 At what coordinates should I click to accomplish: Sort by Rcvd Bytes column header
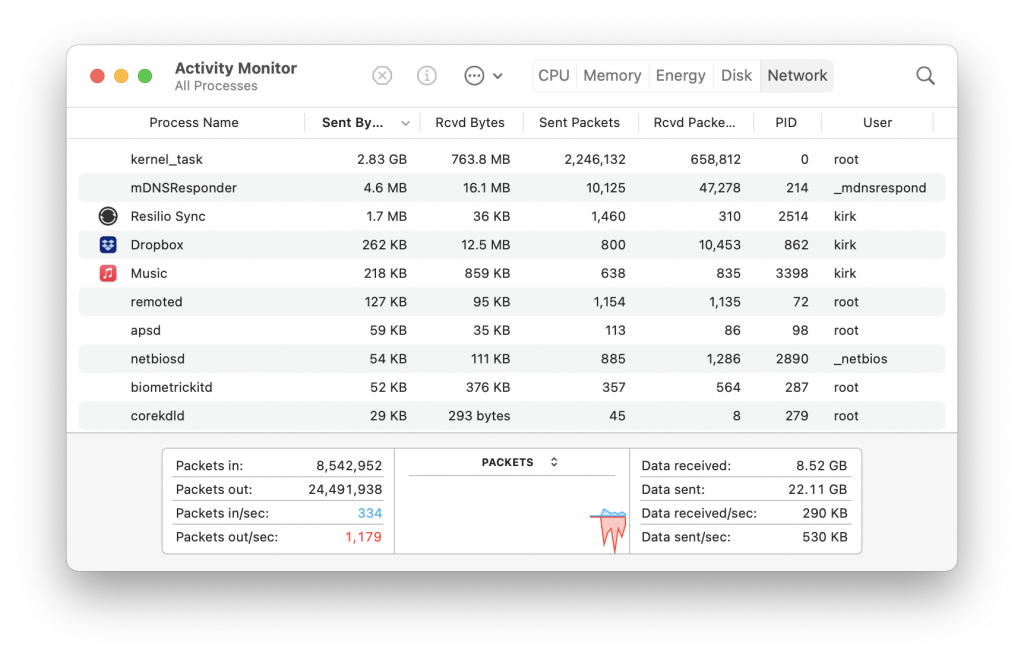pyautogui.click(x=470, y=123)
